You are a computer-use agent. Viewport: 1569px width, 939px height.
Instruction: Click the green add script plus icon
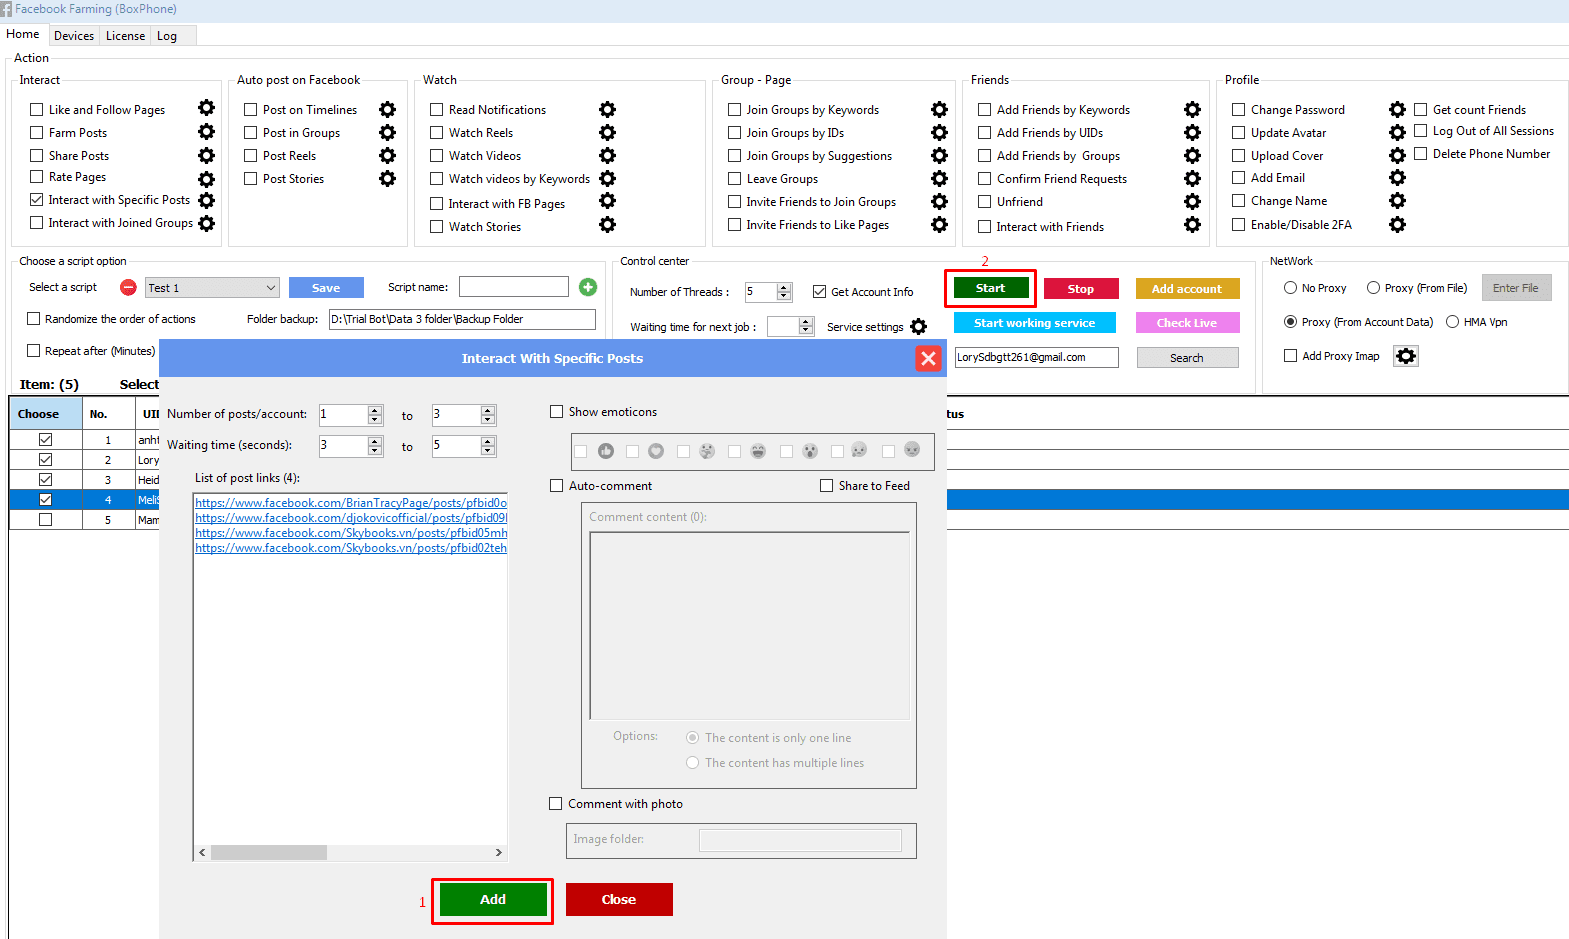pyautogui.click(x=588, y=287)
